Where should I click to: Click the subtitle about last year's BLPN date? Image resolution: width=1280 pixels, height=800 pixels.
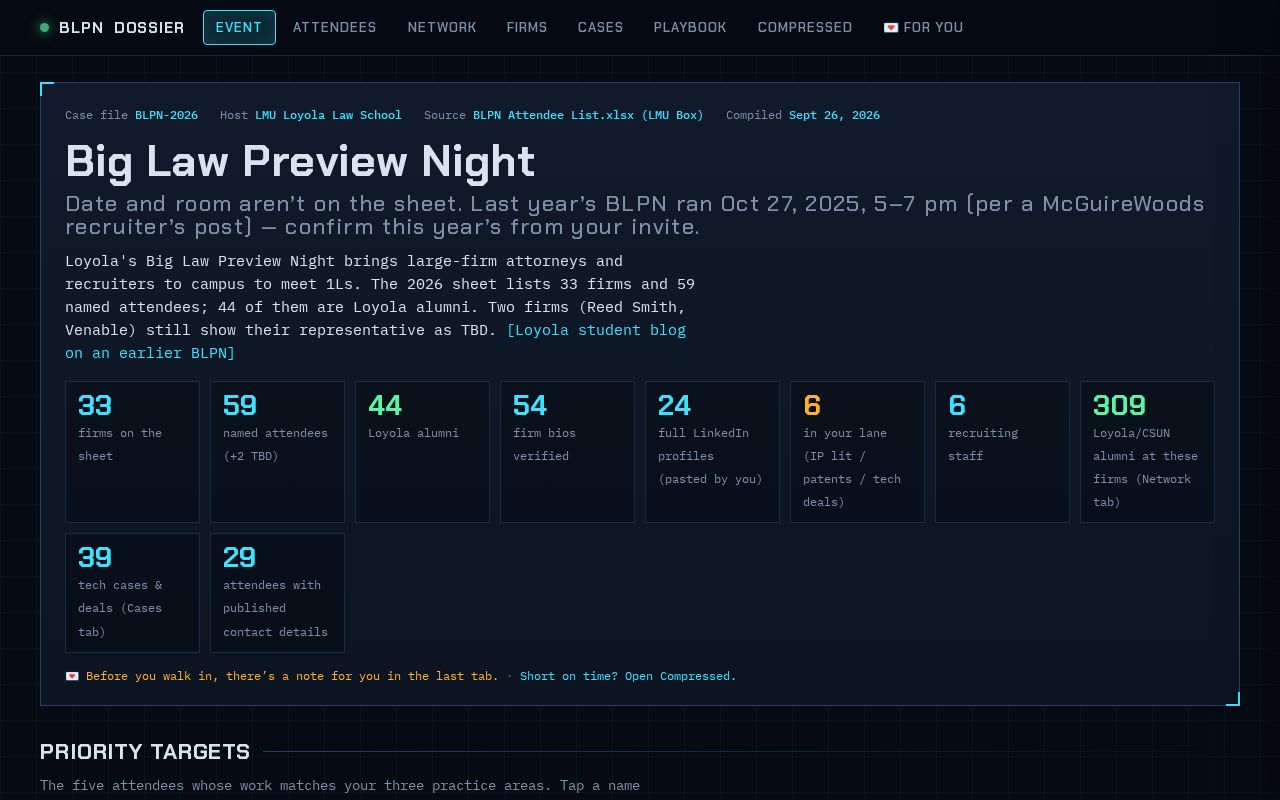635,215
